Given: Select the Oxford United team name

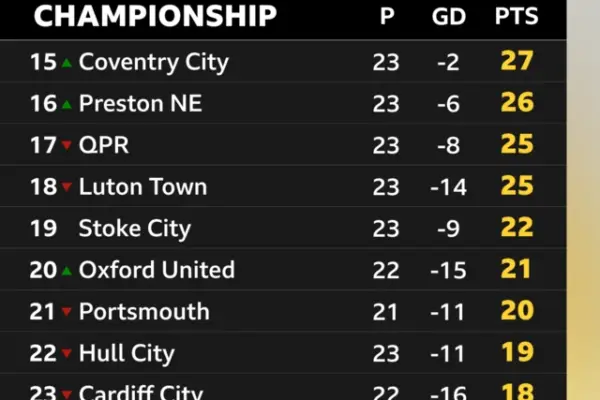Looking at the screenshot, I should (x=157, y=269).
